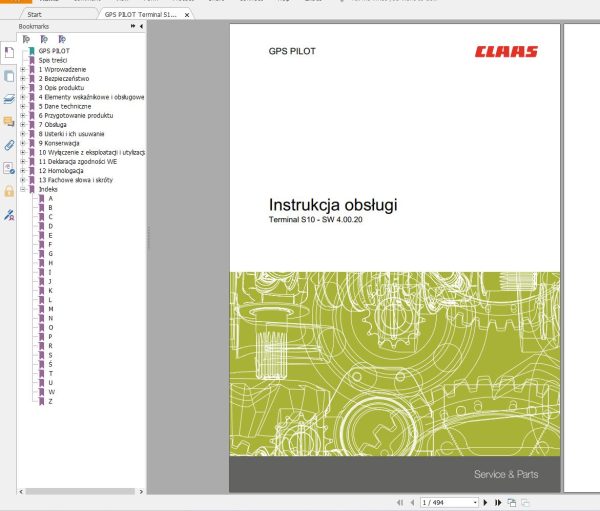Image resolution: width=600 pixels, height=511 pixels.
Task: Switch to the Start tab
Action: click(x=34, y=15)
